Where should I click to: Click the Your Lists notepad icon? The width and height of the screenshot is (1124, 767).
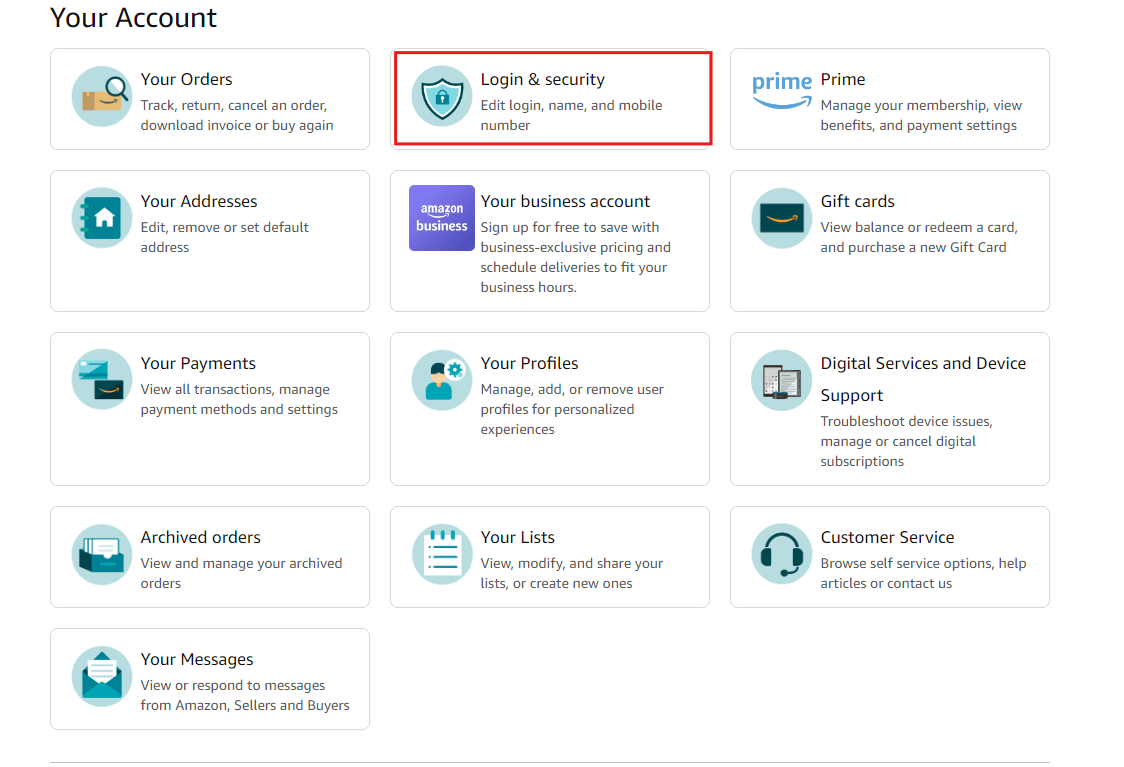[x=442, y=554]
